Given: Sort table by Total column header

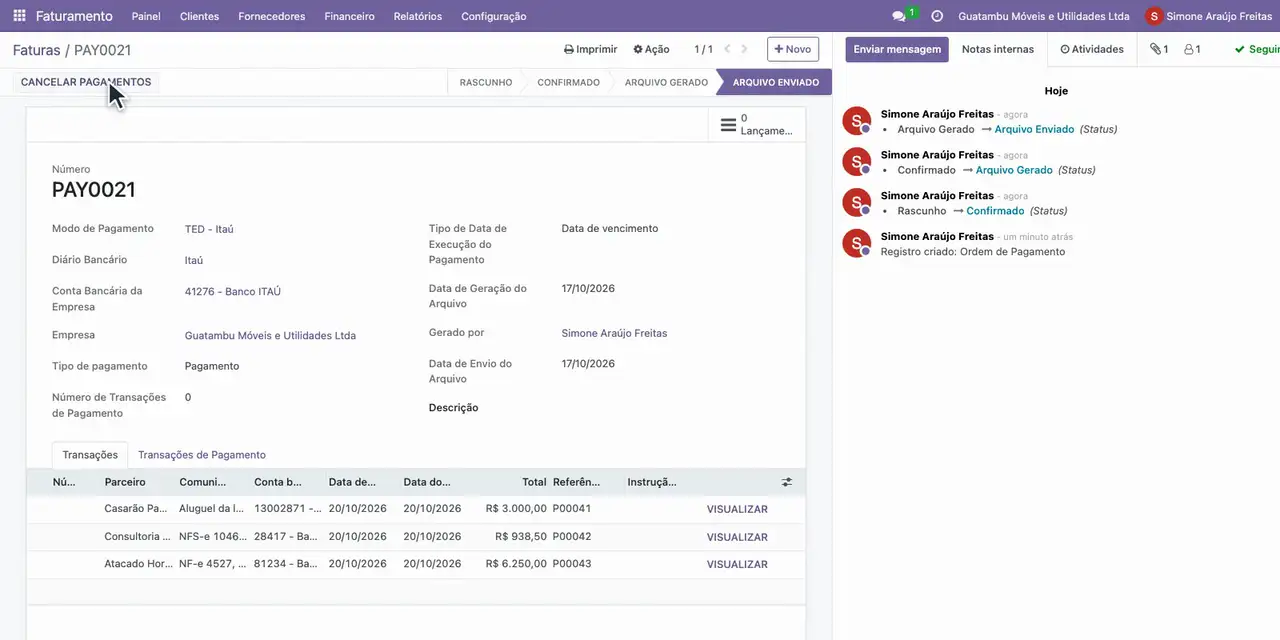Looking at the screenshot, I should click(512, 482).
